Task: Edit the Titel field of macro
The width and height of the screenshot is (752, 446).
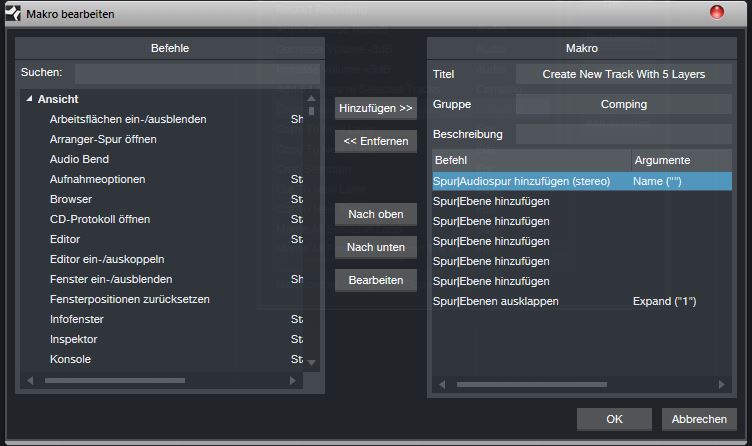Action: click(x=623, y=74)
